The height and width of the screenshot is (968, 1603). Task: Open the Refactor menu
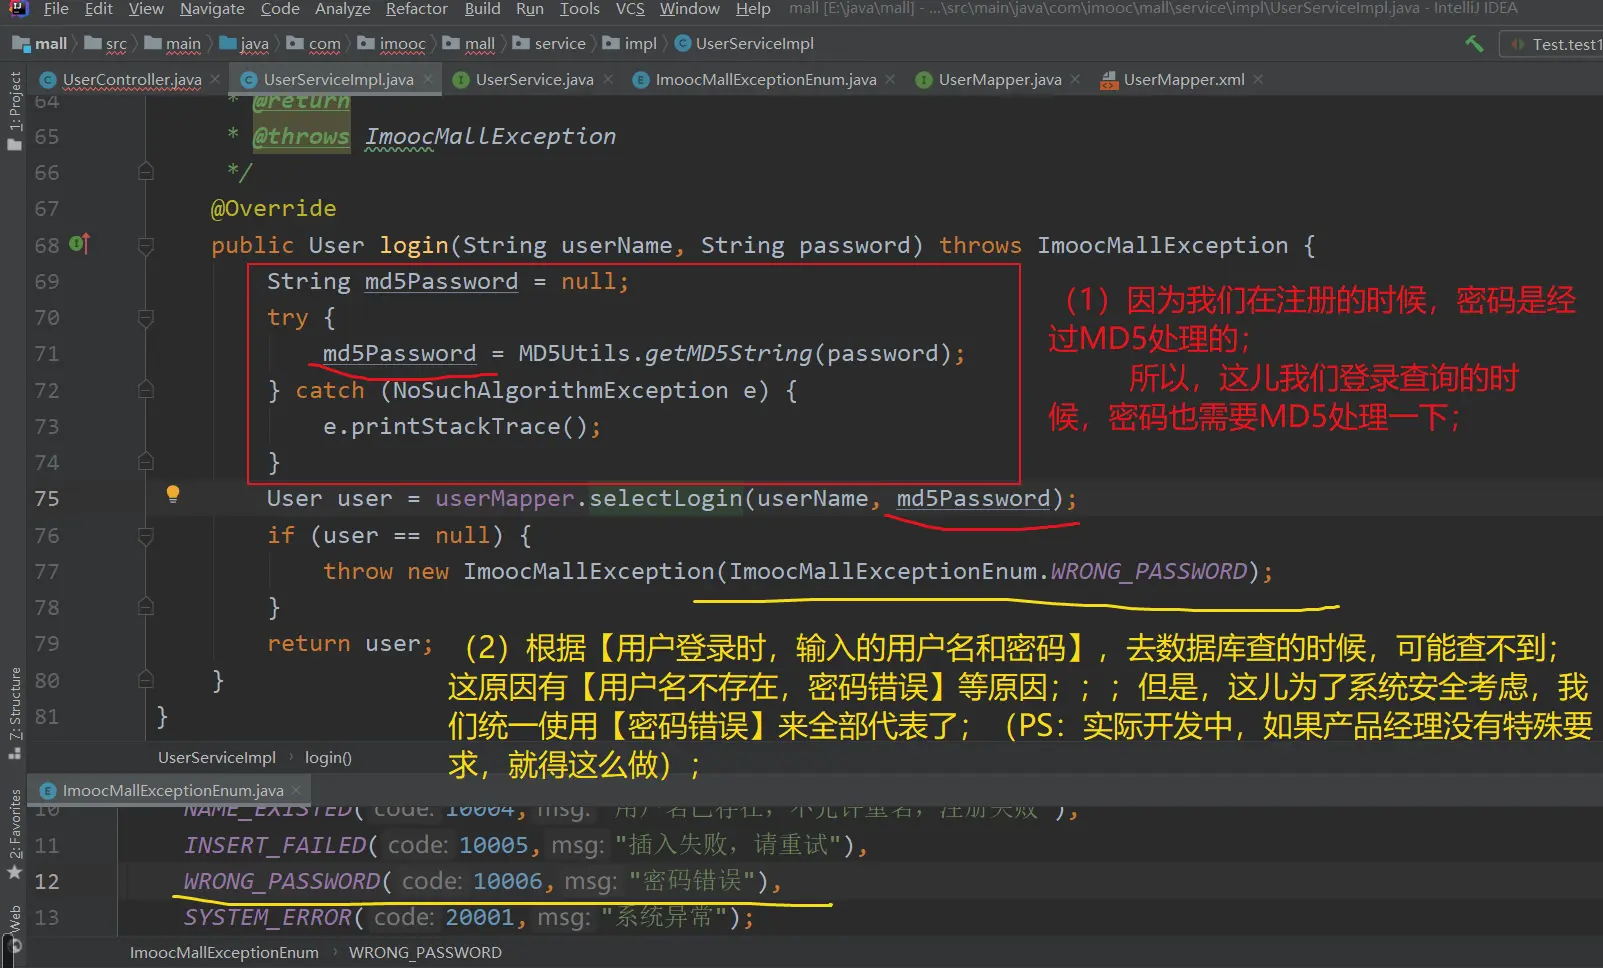pyautogui.click(x=416, y=9)
